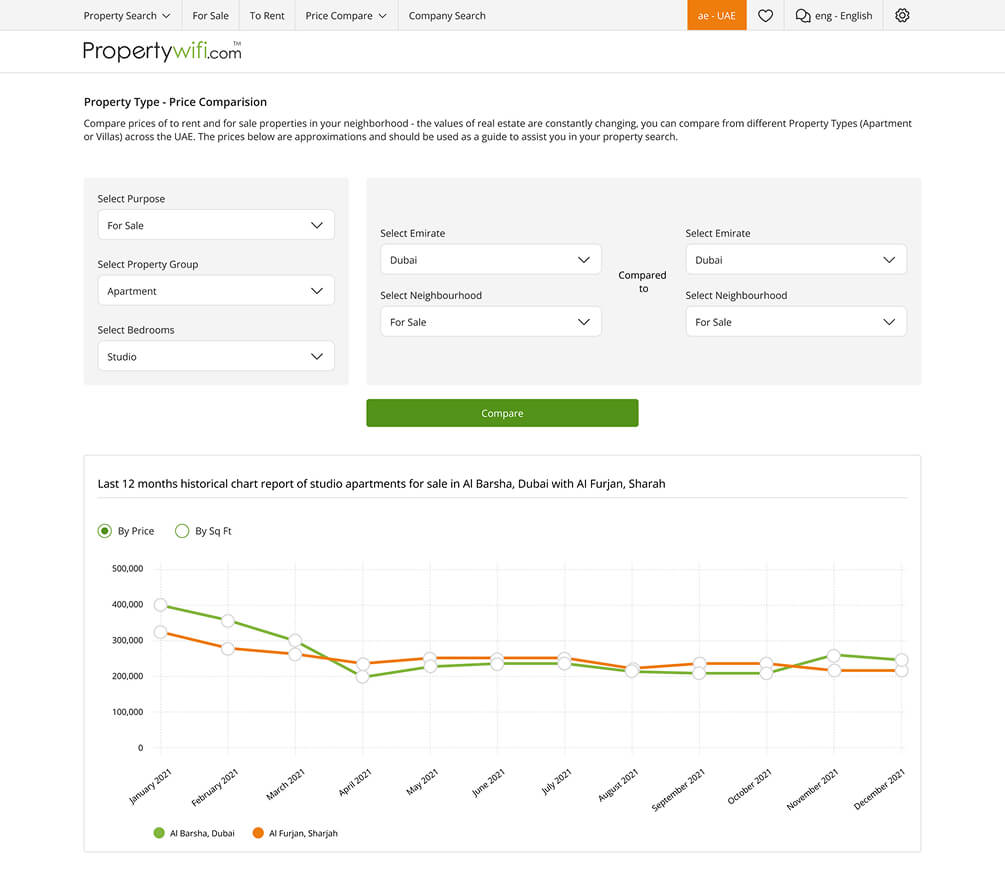Expand the Select Property Group dropdown
The height and width of the screenshot is (873, 1005).
click(x=215, y=291)
